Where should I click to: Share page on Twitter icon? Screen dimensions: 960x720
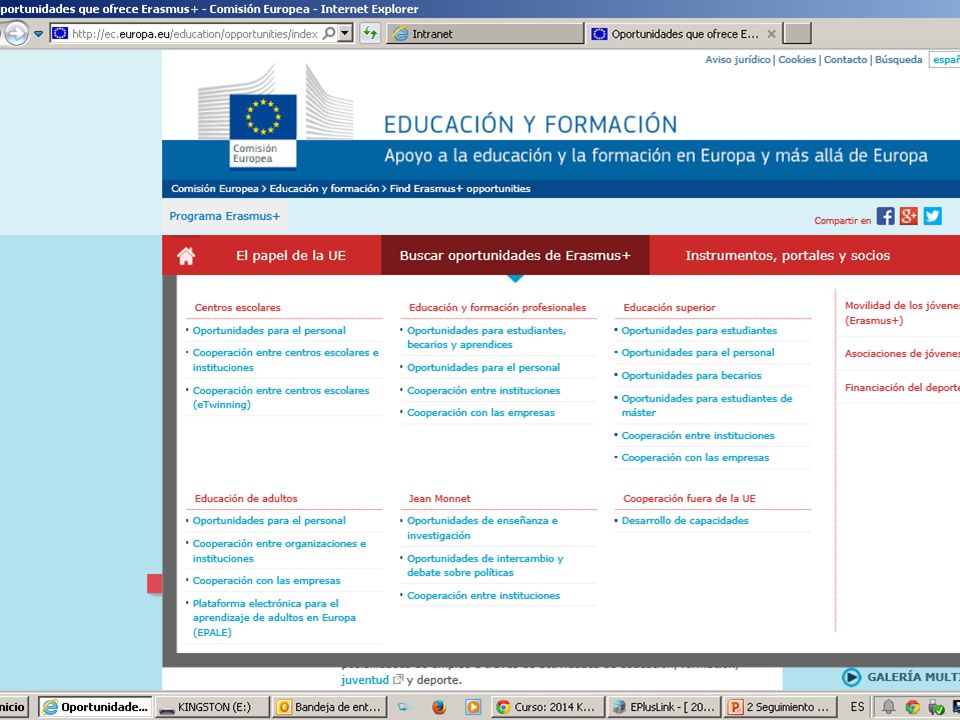932,216
